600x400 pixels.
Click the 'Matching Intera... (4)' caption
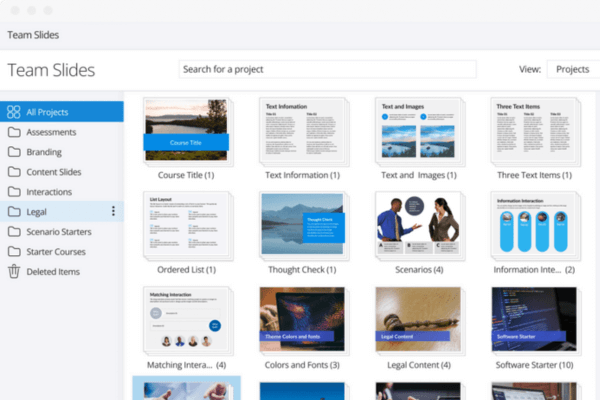[186, 365]
